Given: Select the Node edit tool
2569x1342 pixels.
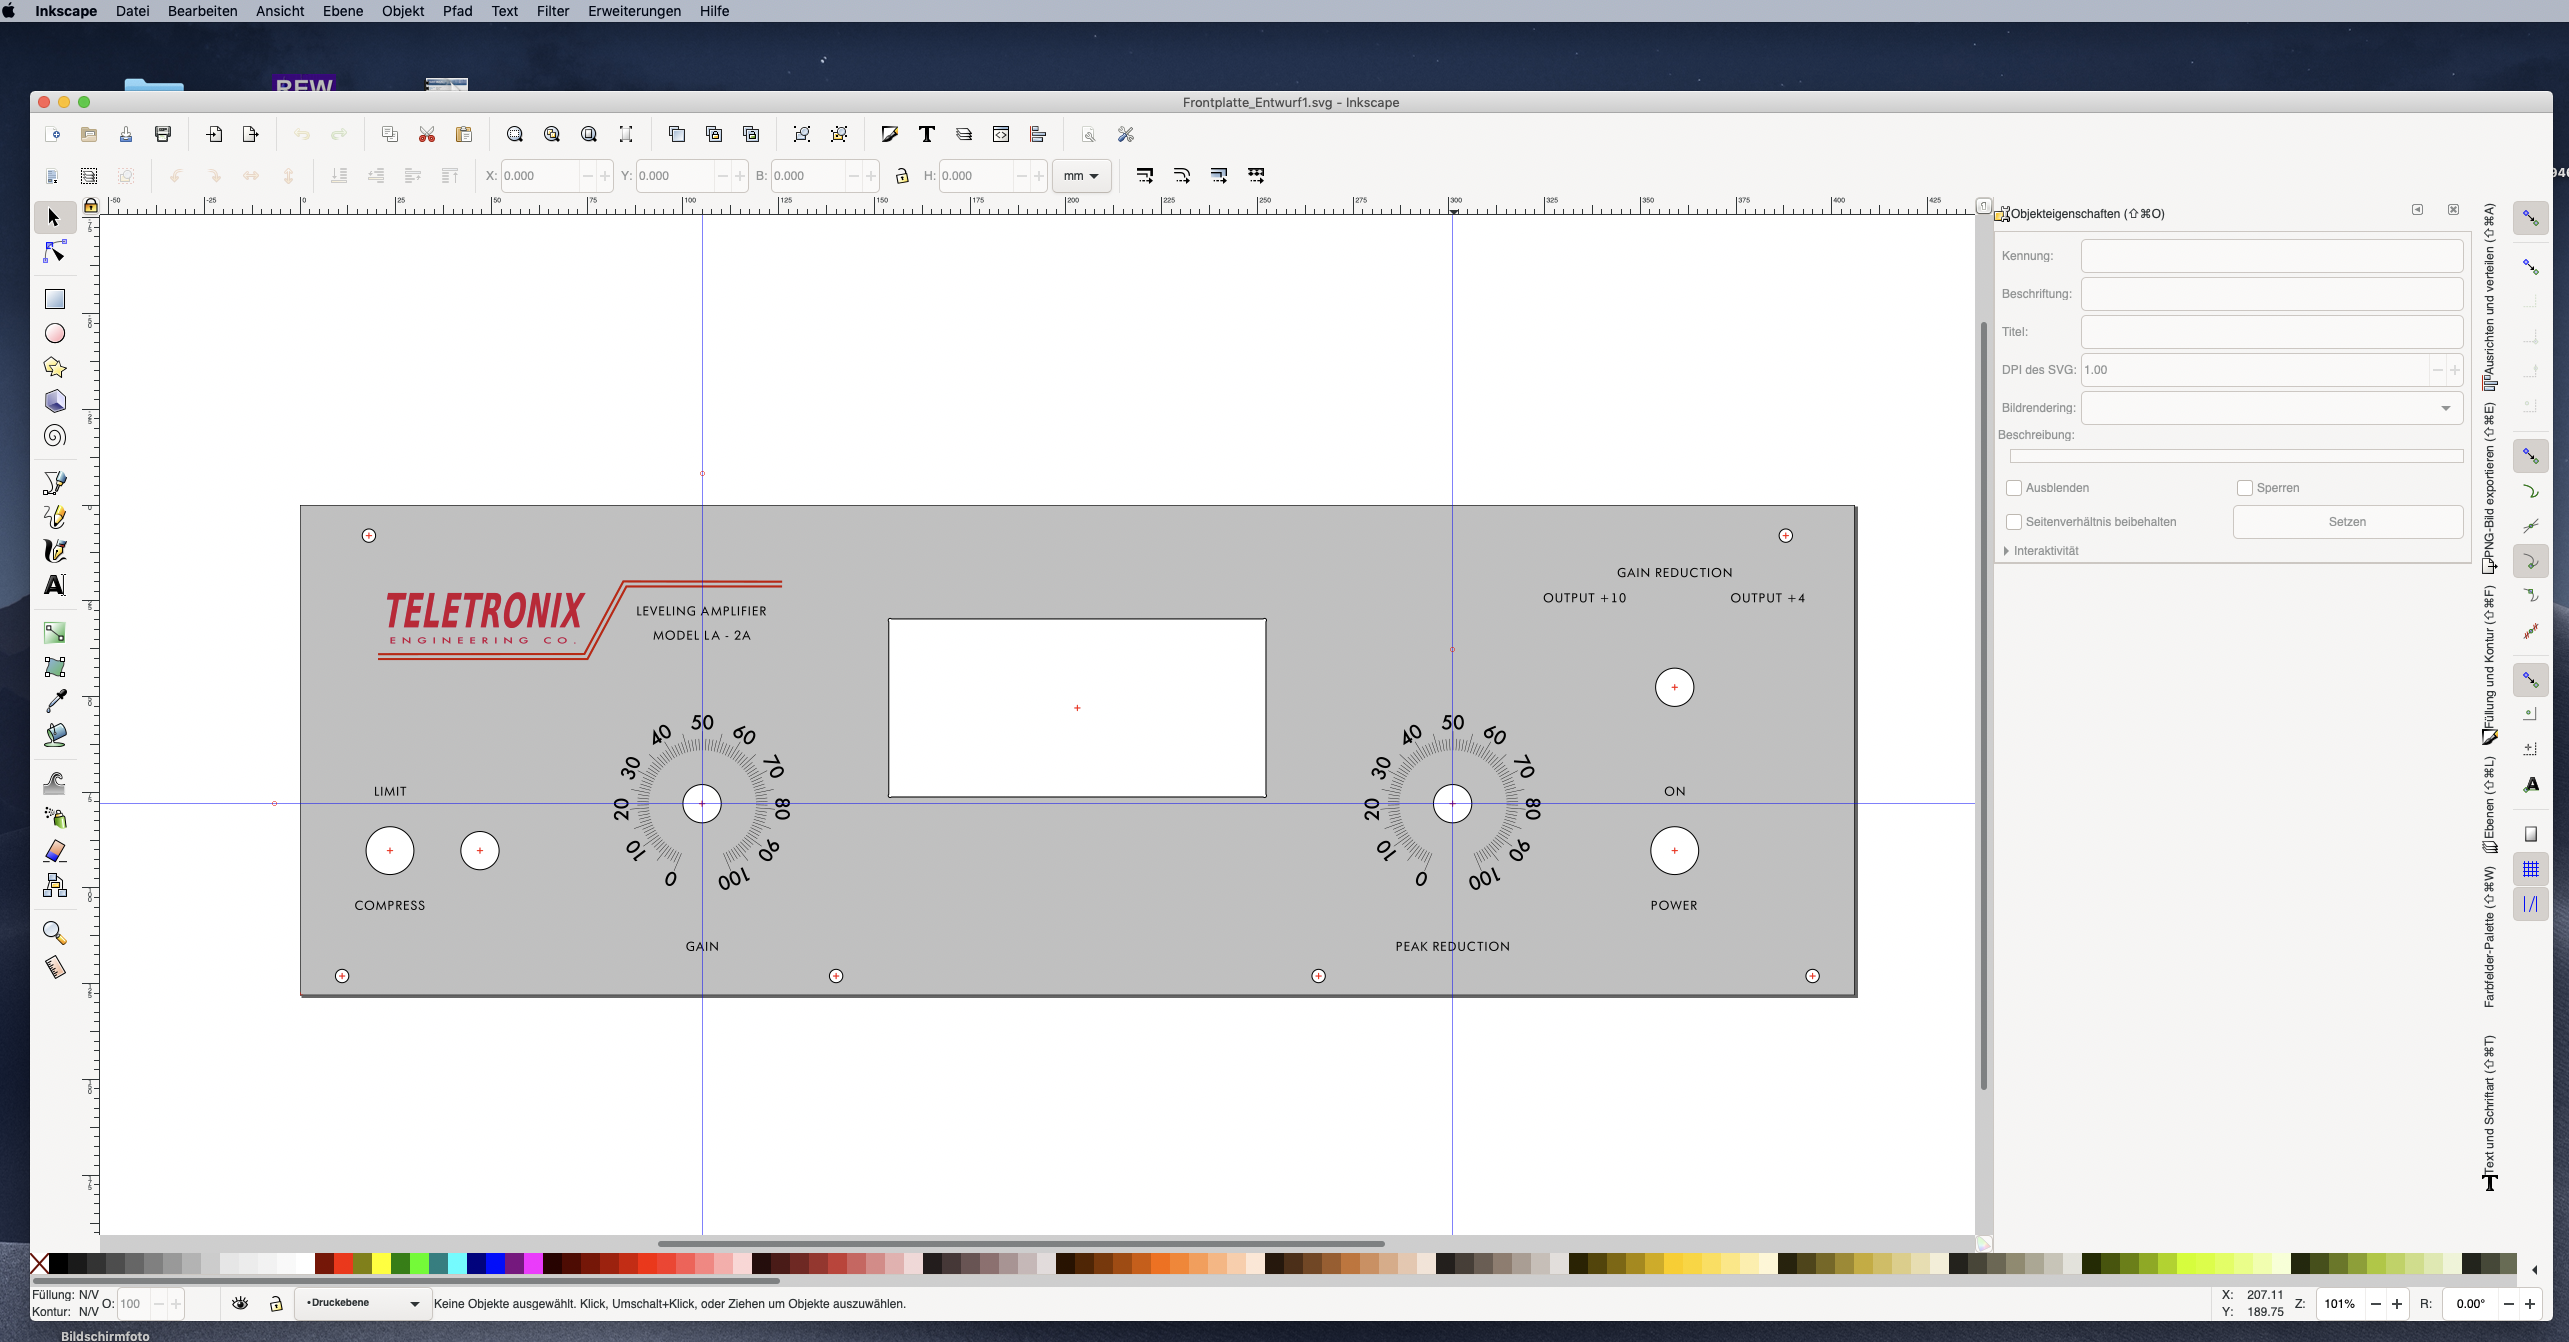Looking at the screenshot, I should click(x=55, y=252).
